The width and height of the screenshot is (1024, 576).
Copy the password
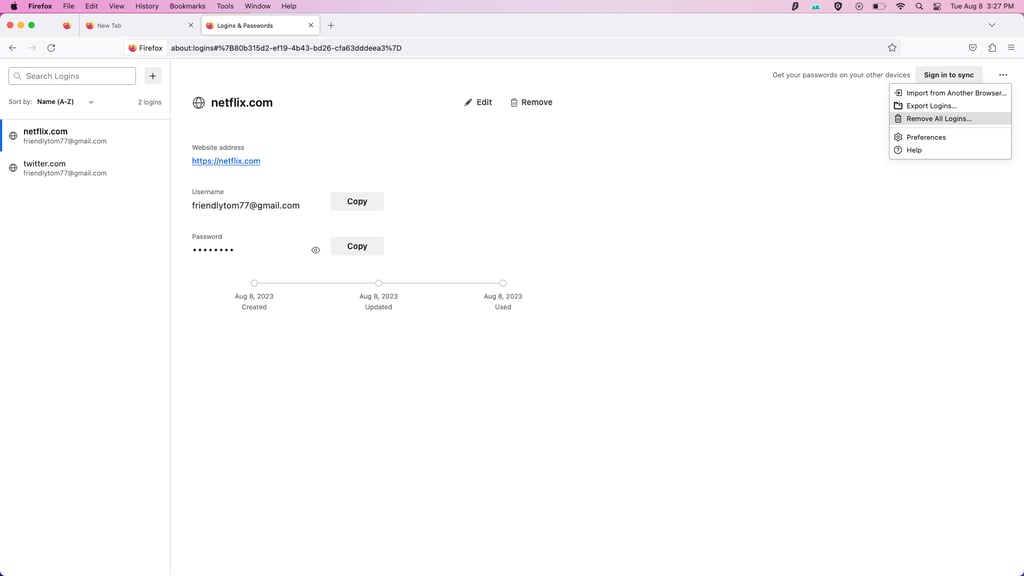click(x=357, y=246)
